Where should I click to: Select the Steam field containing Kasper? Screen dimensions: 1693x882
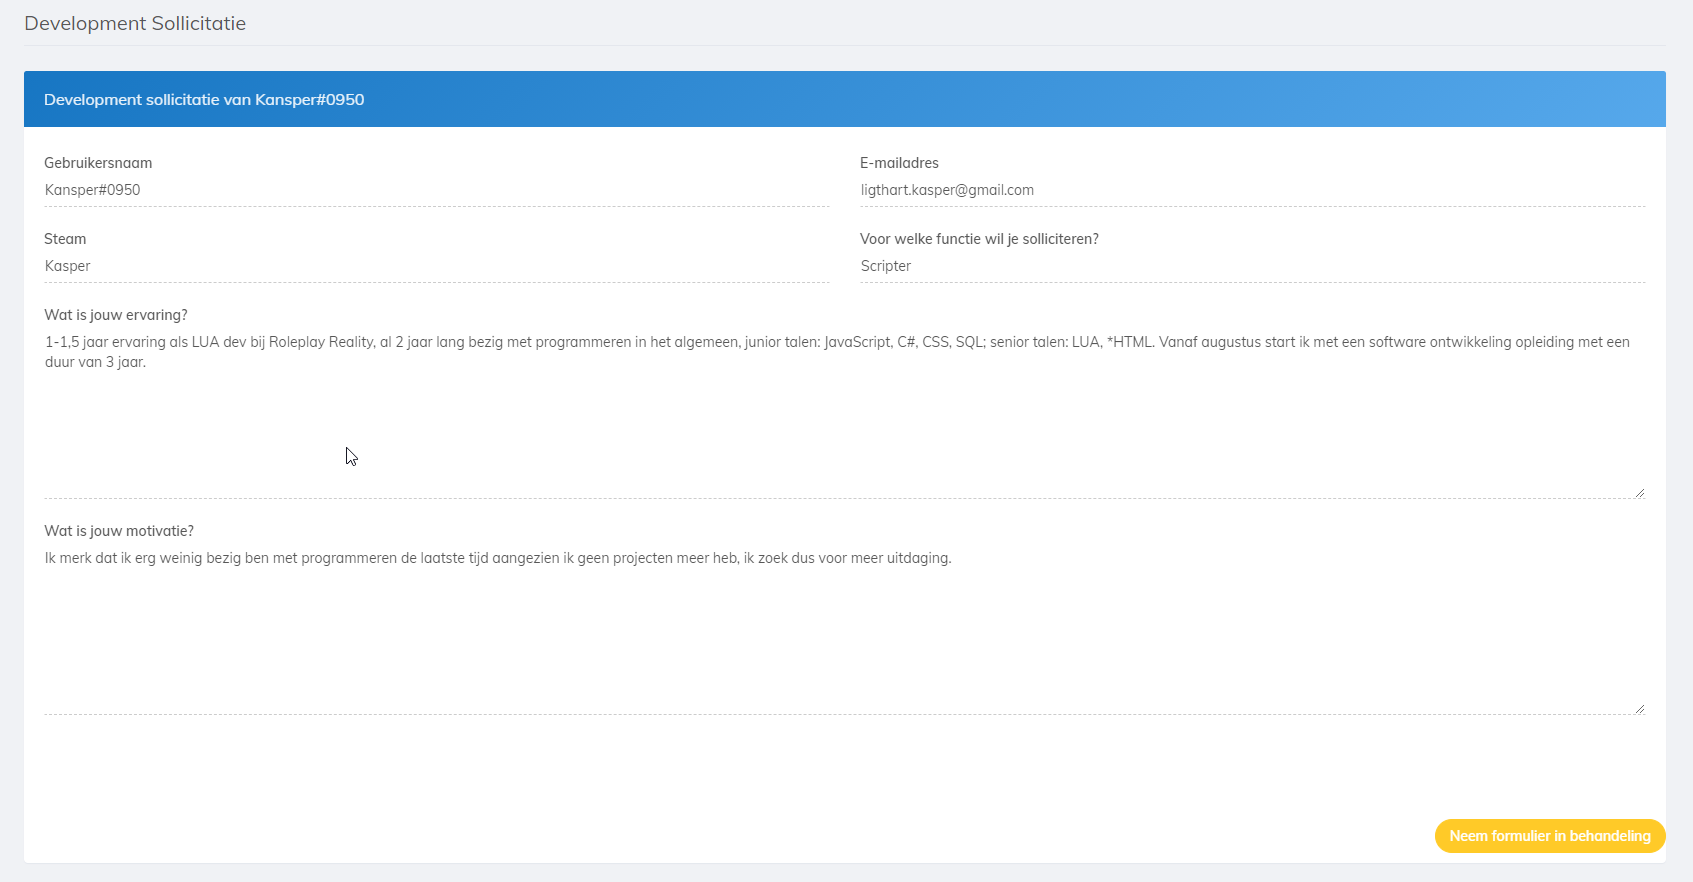pyautogui.click(x=436, y=266)
